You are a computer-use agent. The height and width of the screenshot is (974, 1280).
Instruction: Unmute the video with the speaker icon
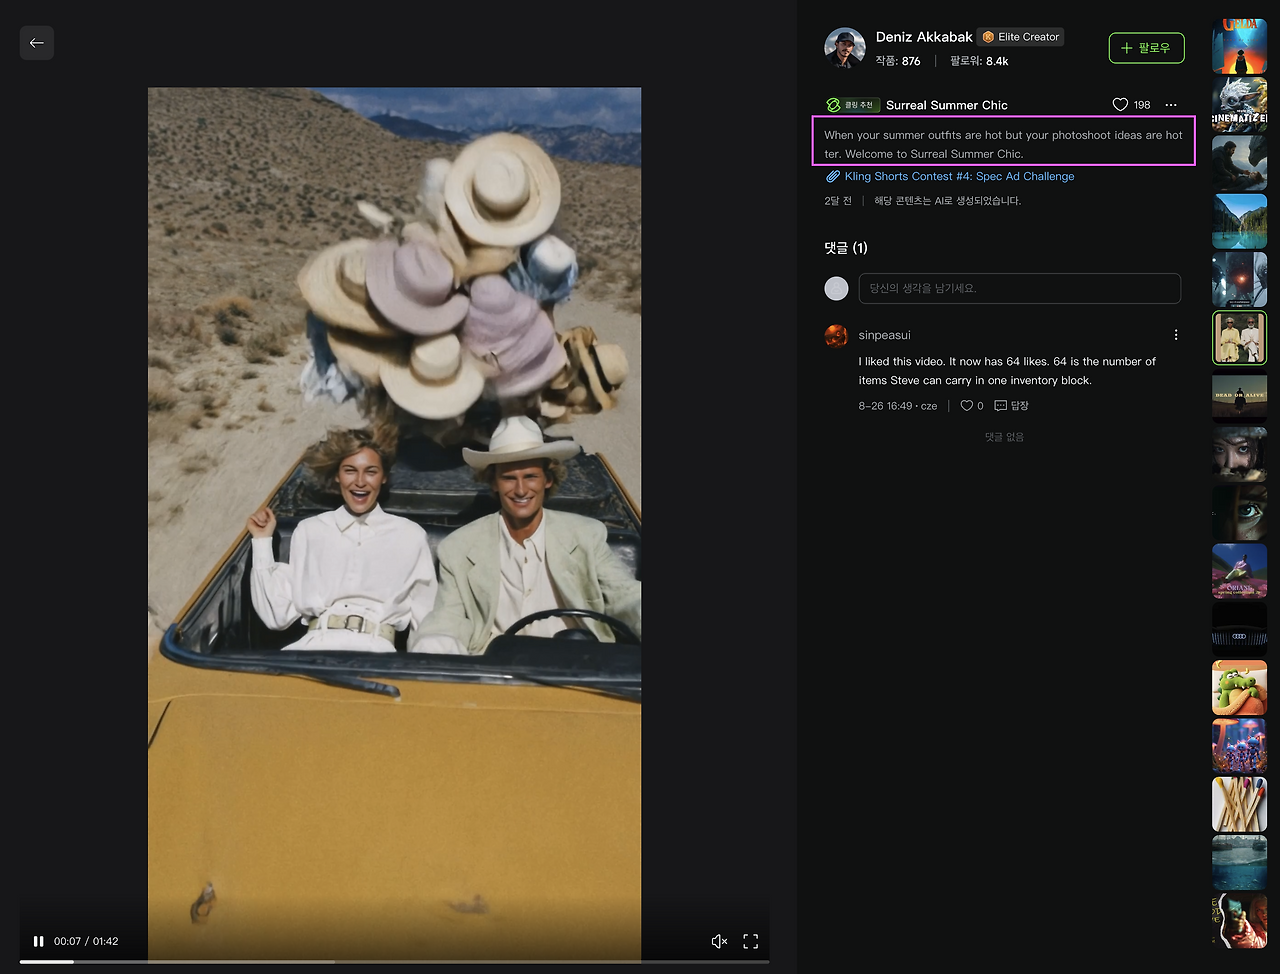click(719, 941)
